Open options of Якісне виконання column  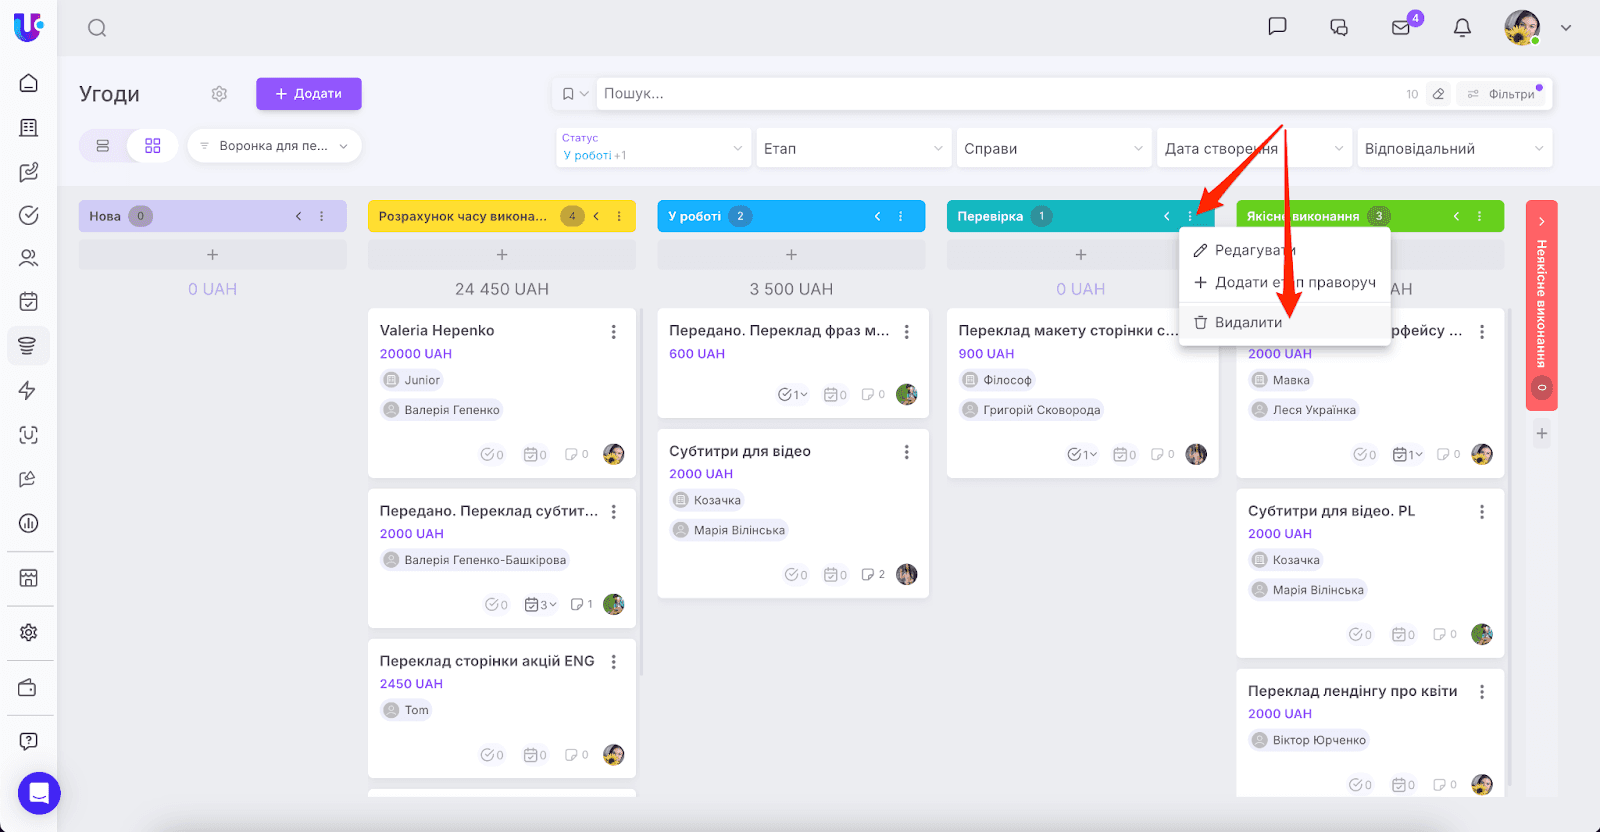[x=1480, y=216]
